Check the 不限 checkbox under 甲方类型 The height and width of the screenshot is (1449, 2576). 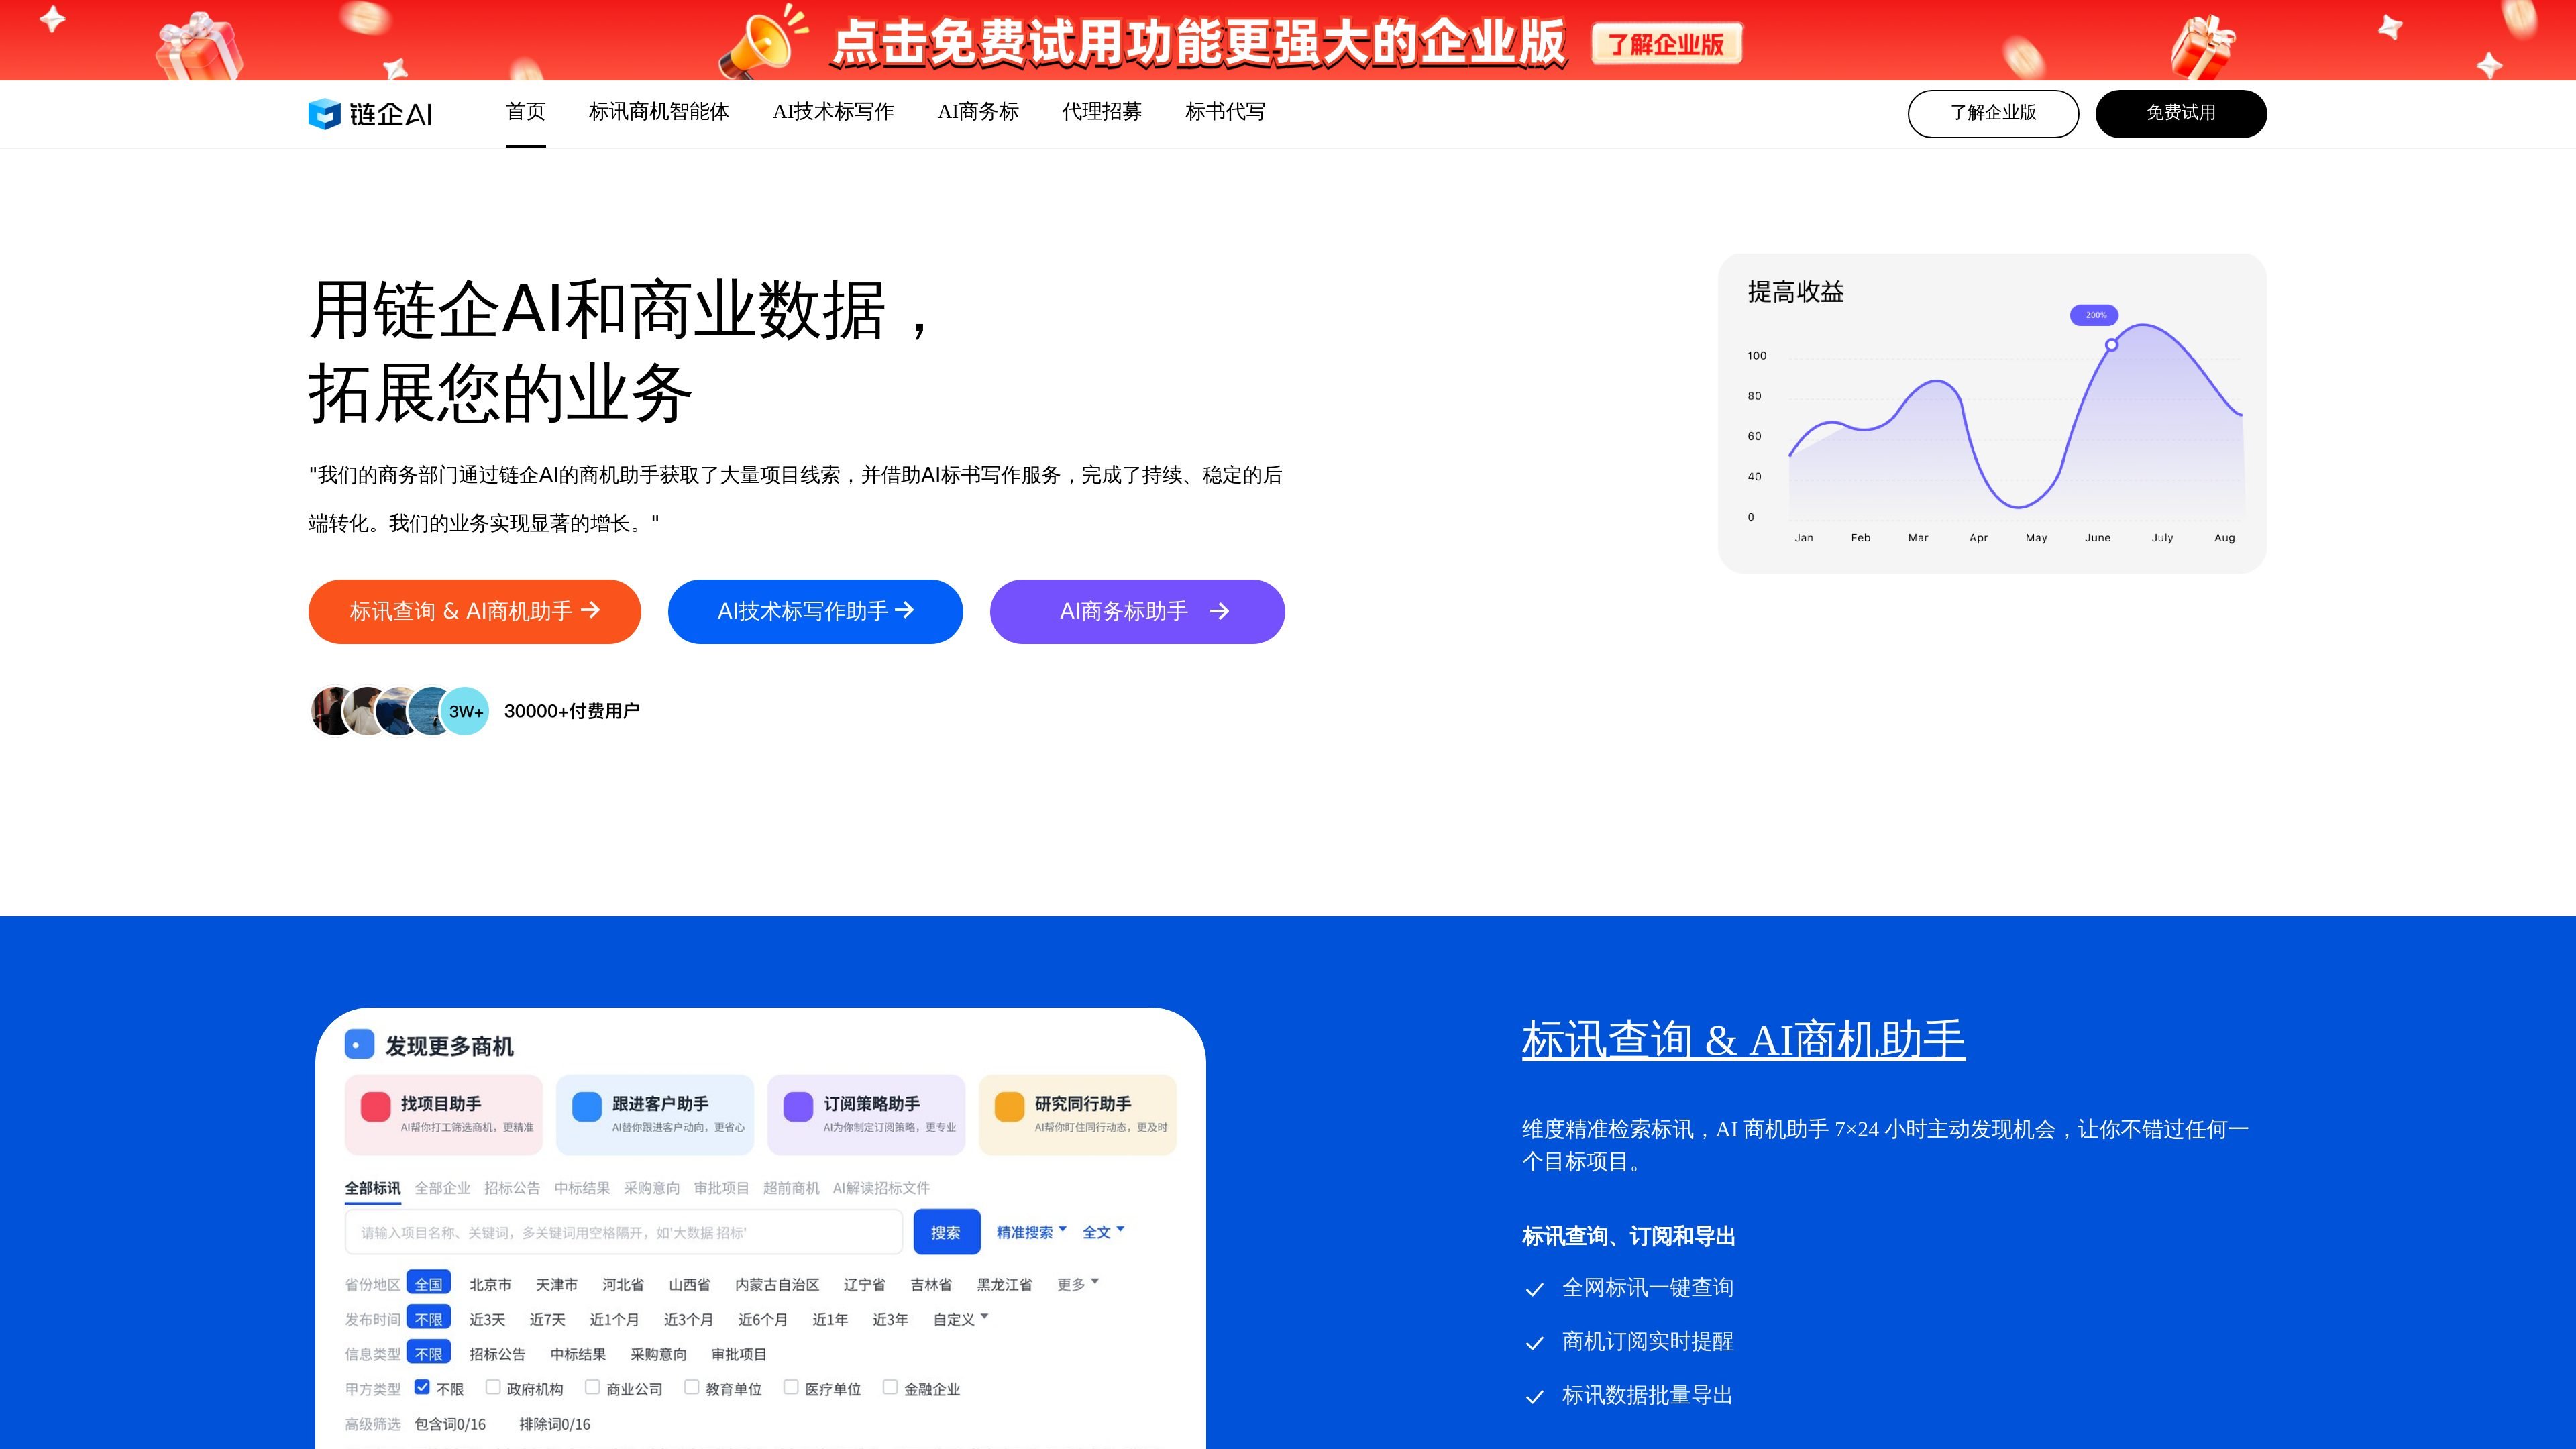[x=422, y=1387]
